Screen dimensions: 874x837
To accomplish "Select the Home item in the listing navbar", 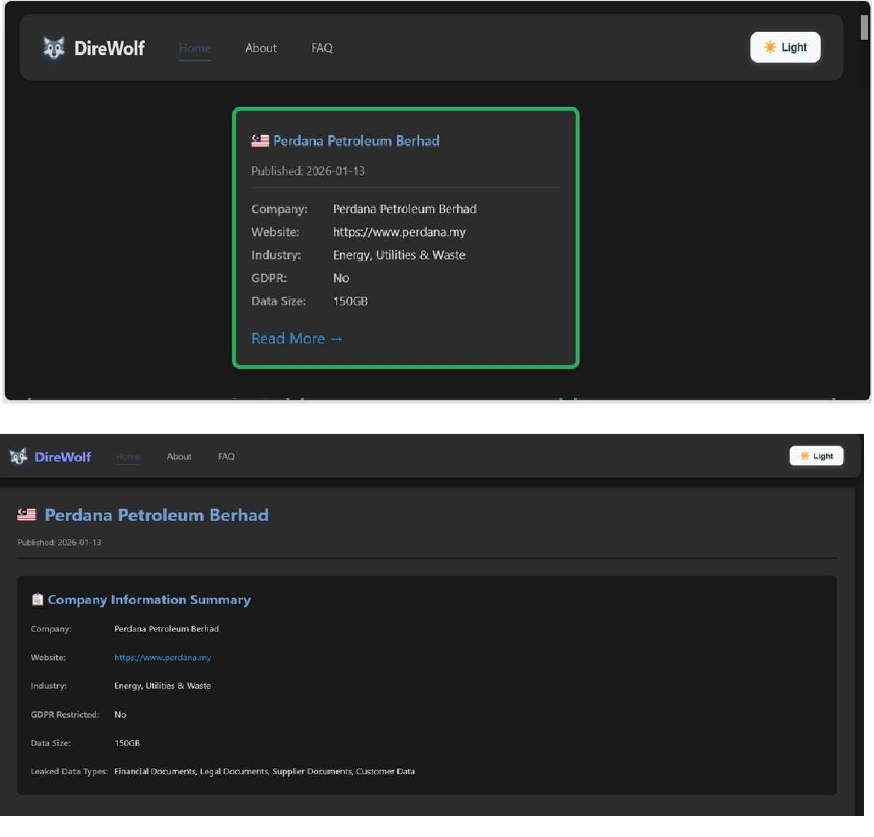I will pyautogui.click(x=195, y=48).
